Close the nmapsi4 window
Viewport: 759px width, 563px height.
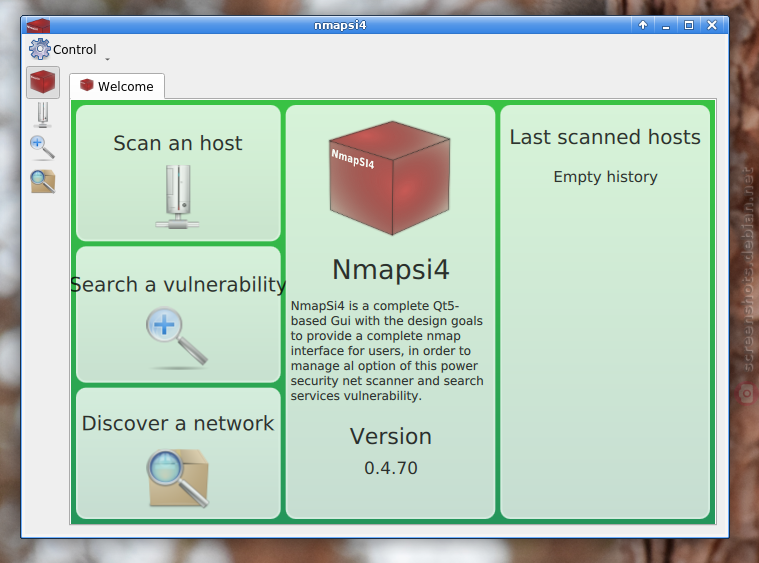coord(712,25)
